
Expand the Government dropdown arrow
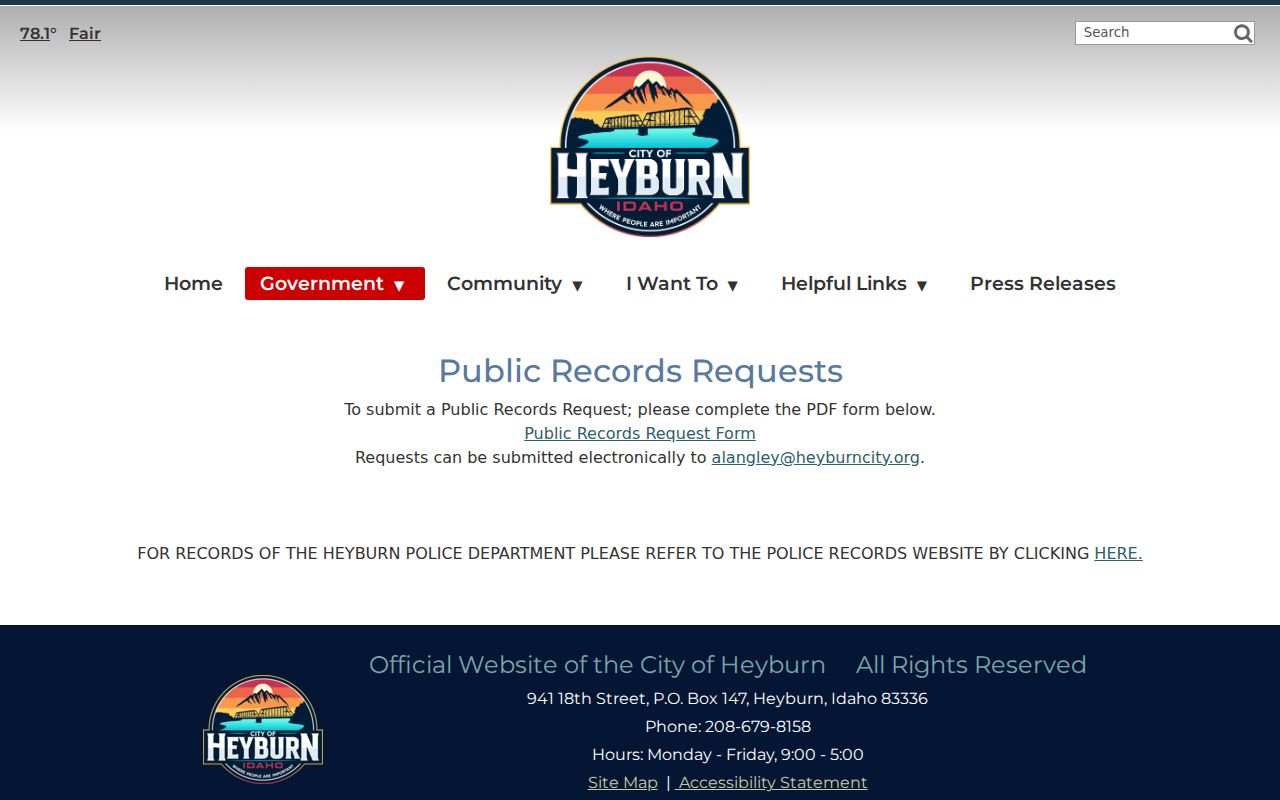(399, 285)
